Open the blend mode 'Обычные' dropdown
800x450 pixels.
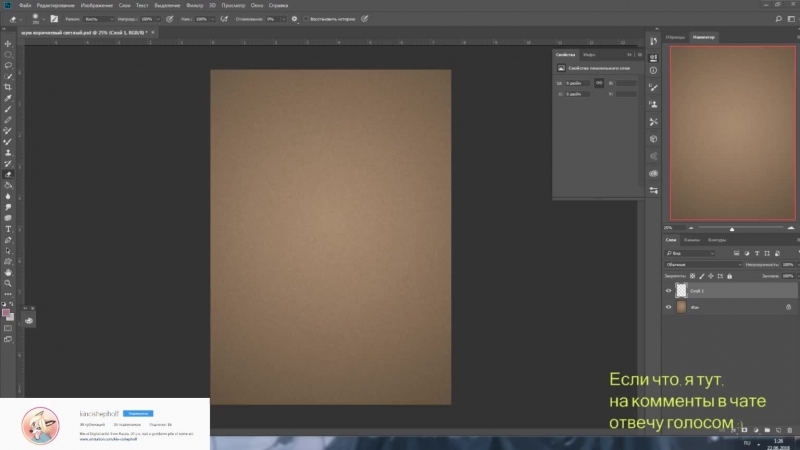coord(703,264)
